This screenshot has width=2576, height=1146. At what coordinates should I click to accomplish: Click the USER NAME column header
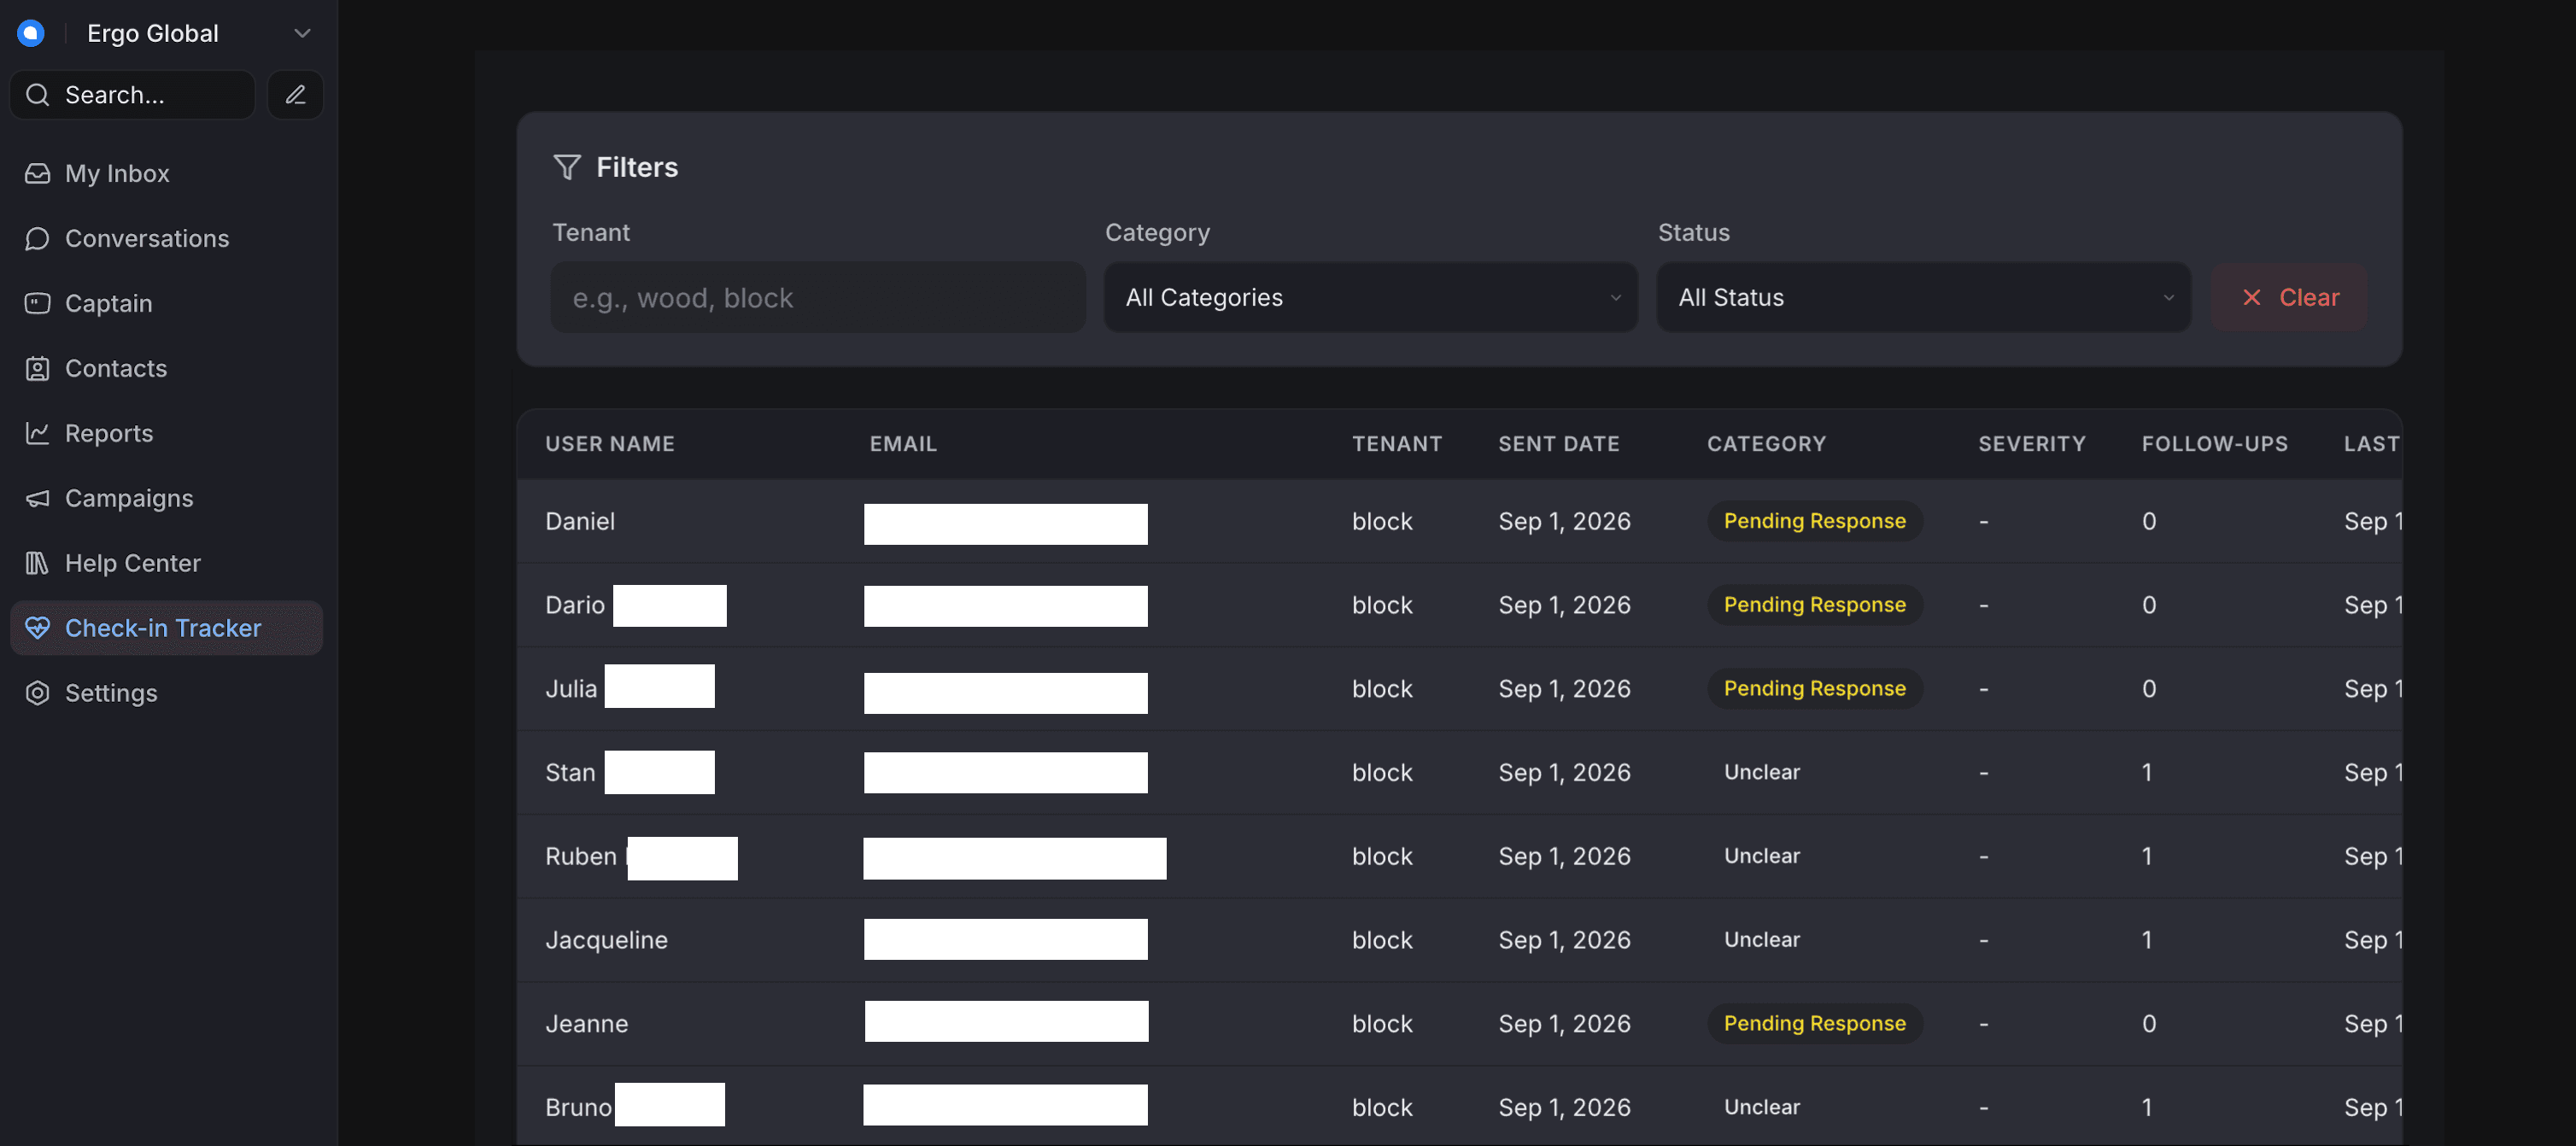(609, 444)
